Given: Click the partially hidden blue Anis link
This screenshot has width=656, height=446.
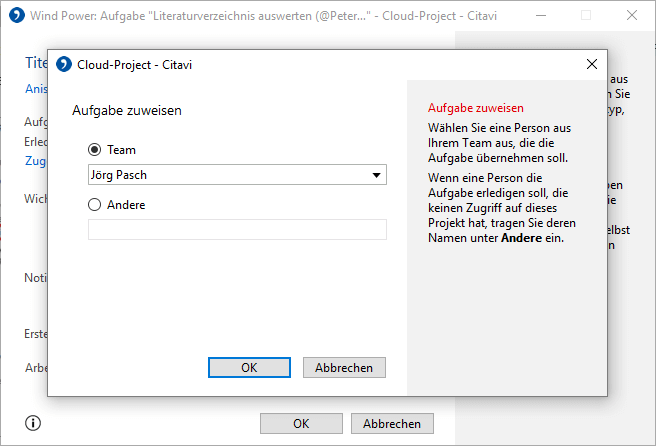Looking at the screenshot, I should [x=36, y=89].
